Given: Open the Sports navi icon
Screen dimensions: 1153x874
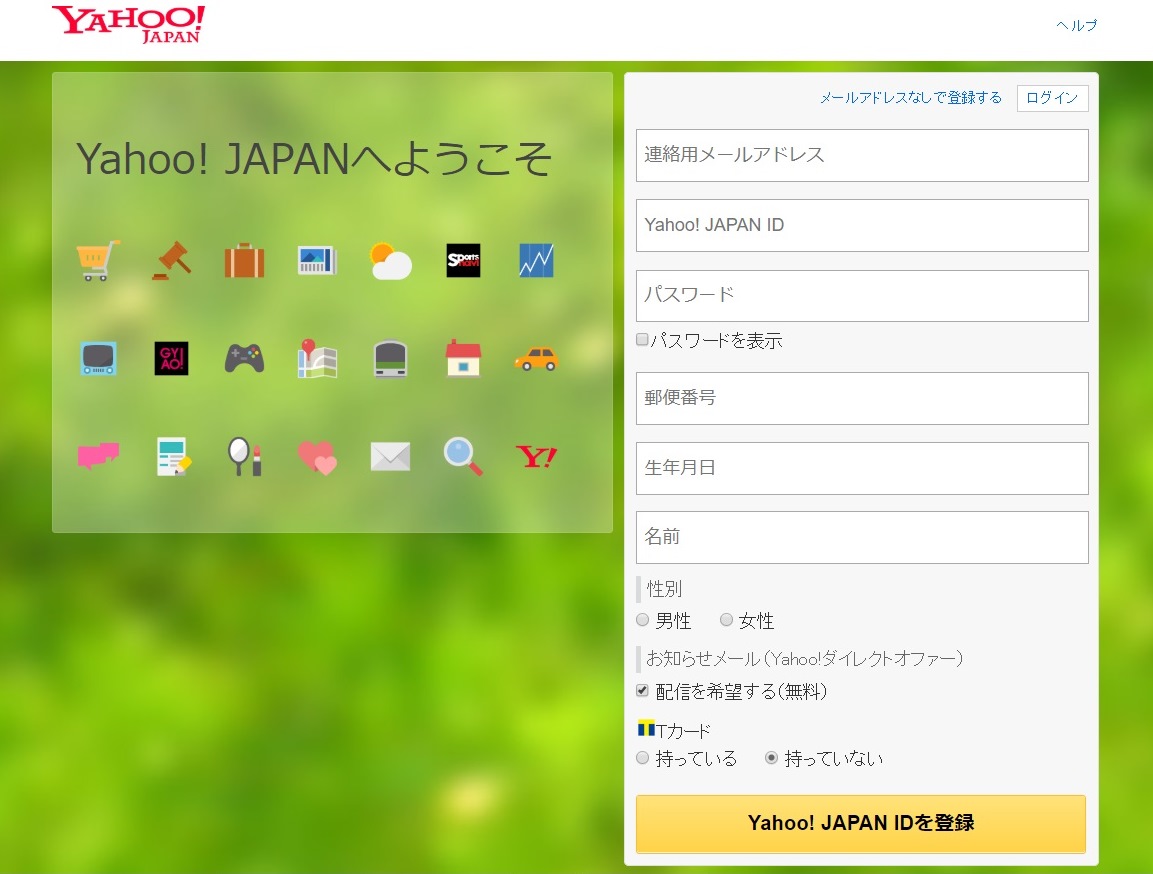Looking at the screenshot, I should click(x=463, y=260).
